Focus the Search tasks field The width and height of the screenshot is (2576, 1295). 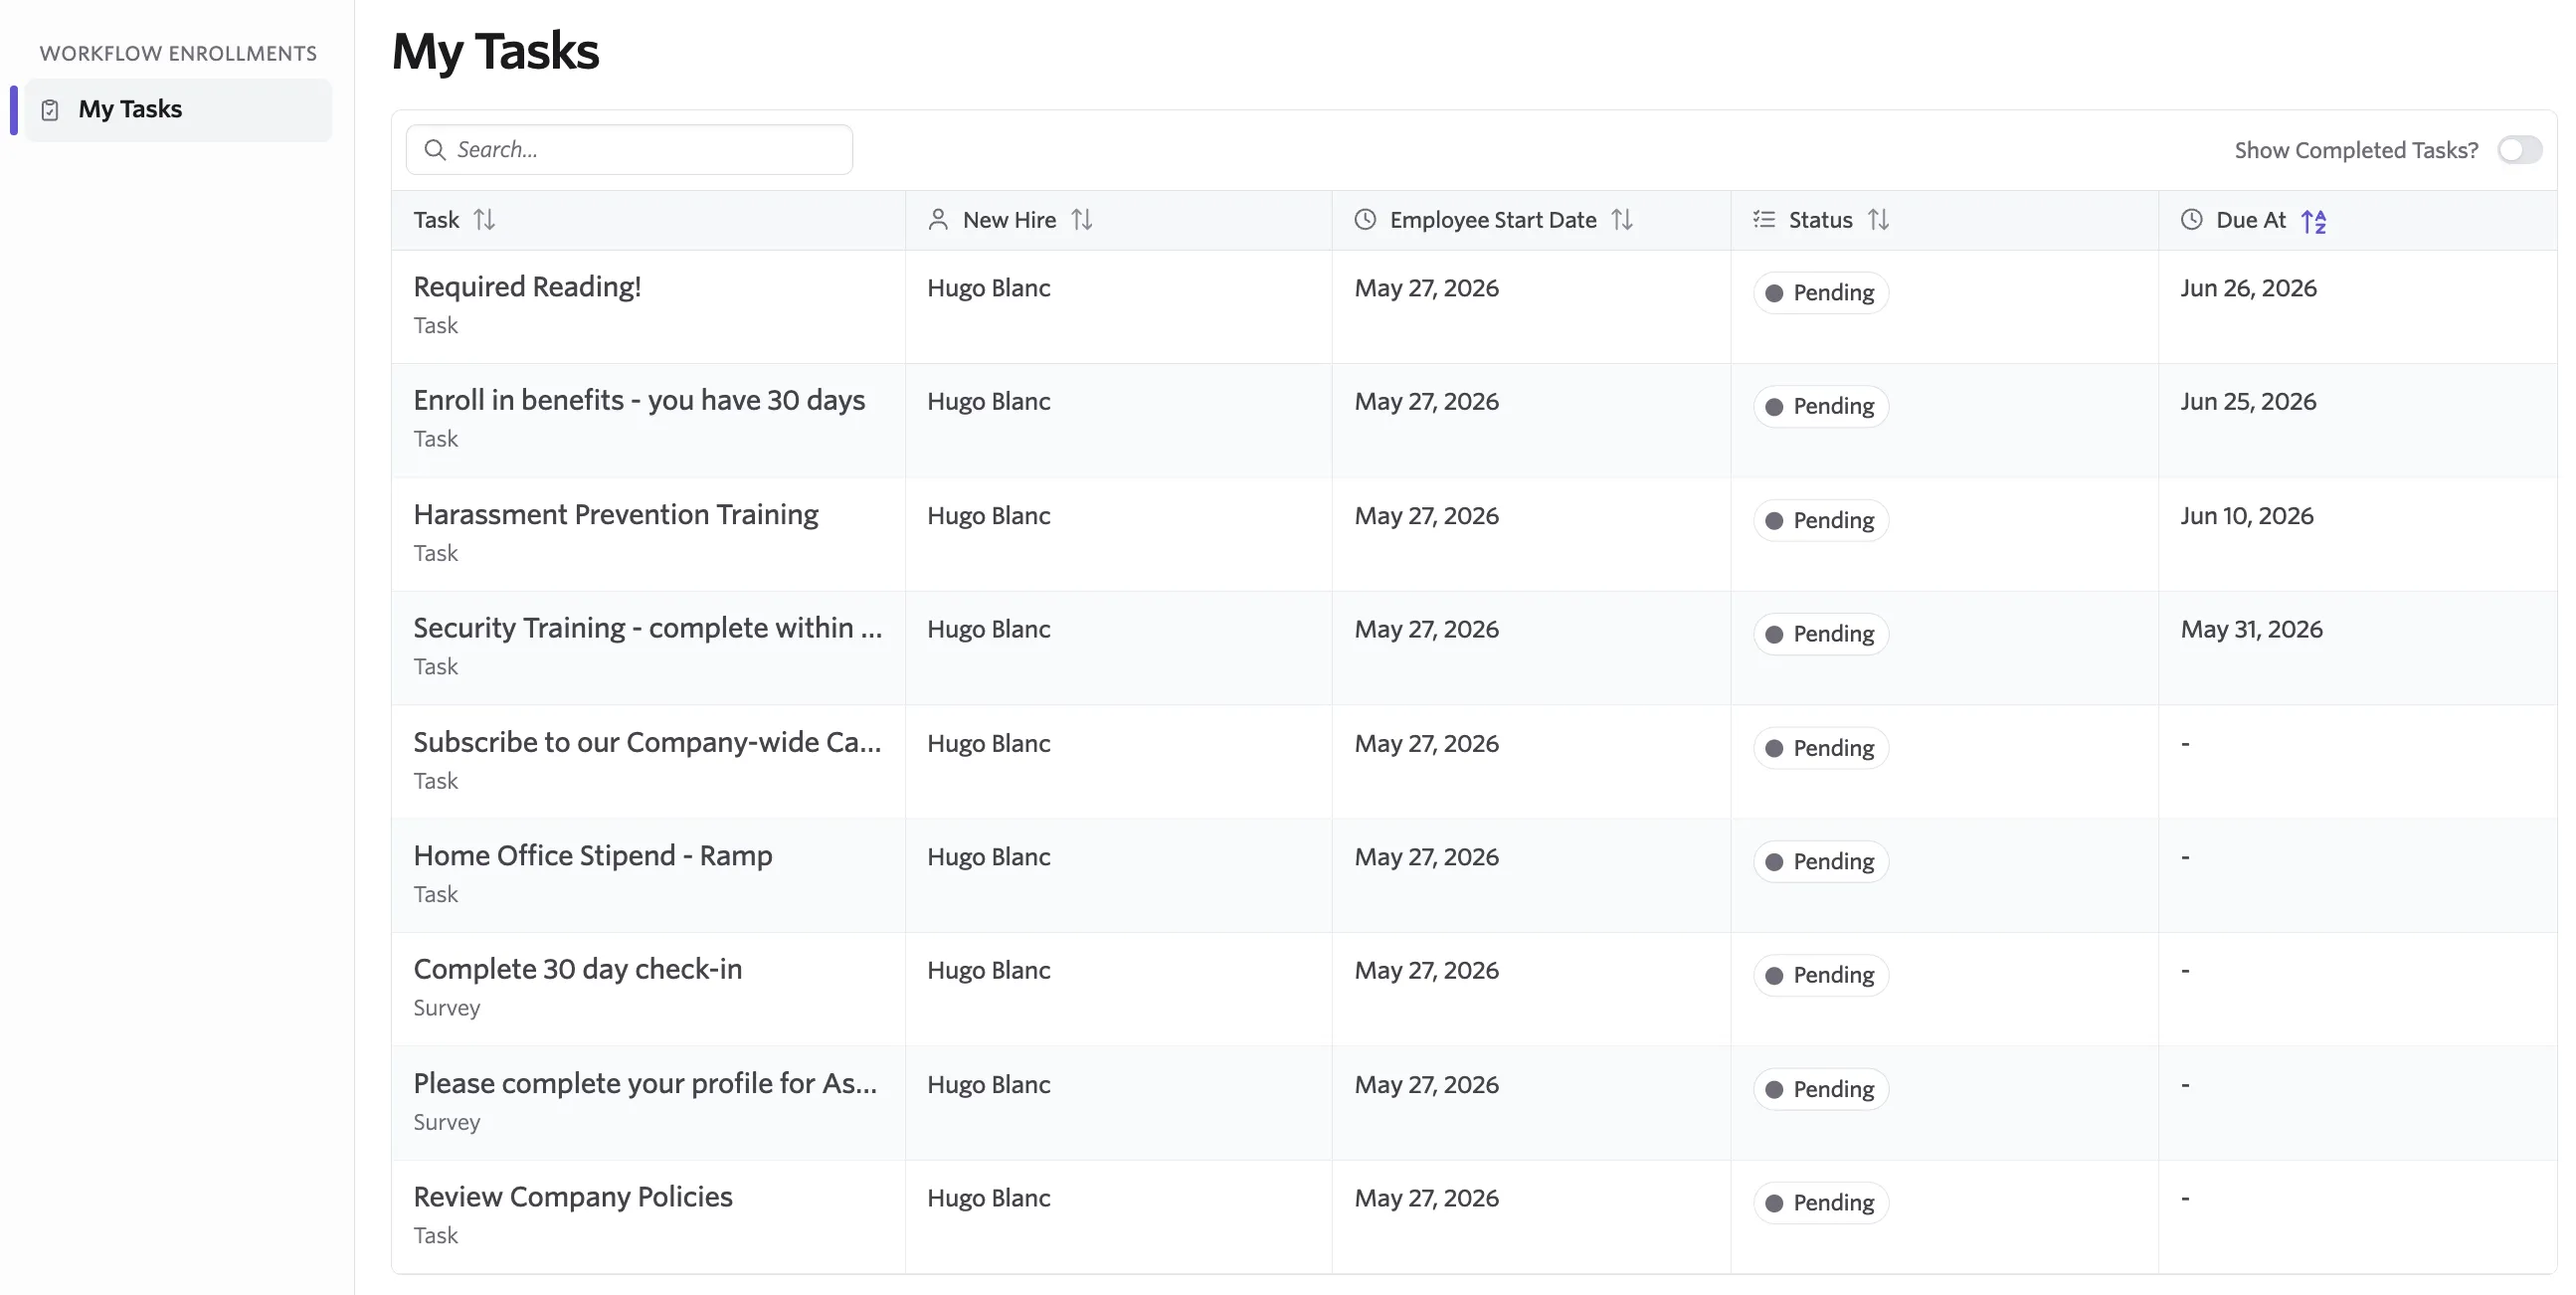[x=629, y=150]
